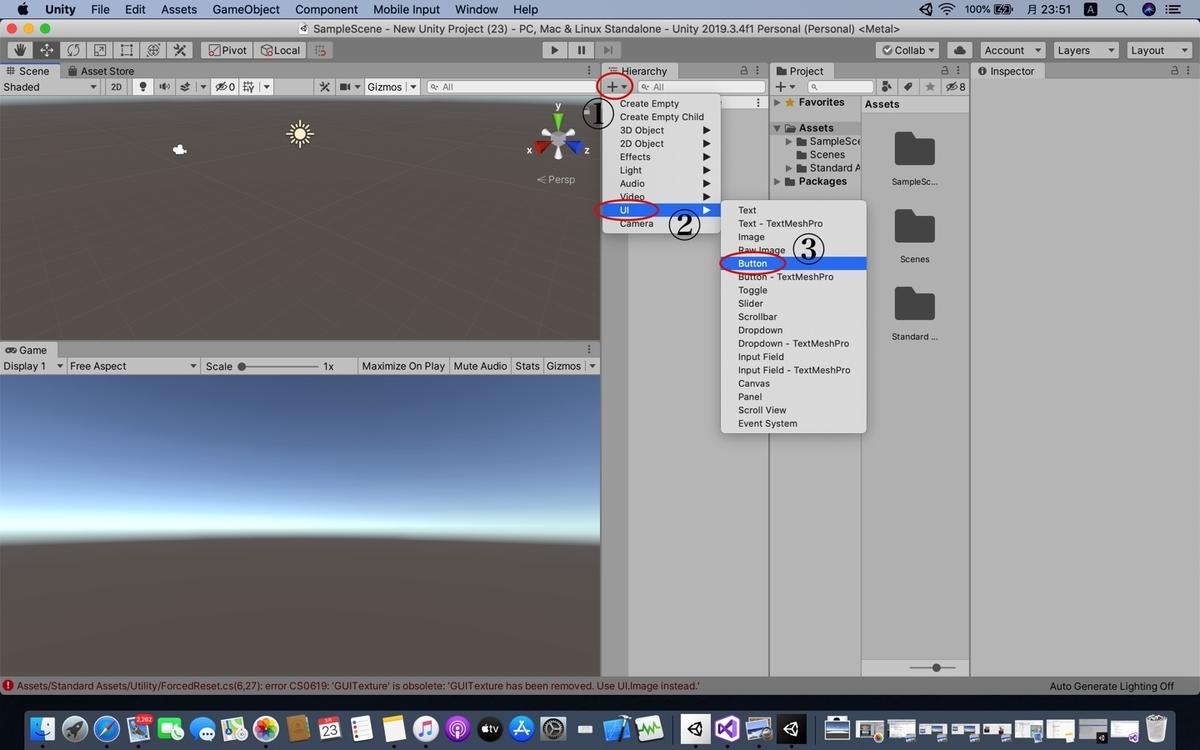The image size is (1200, 750).
Task: Collapse the Assets tree folder
Action: point(778,128)
